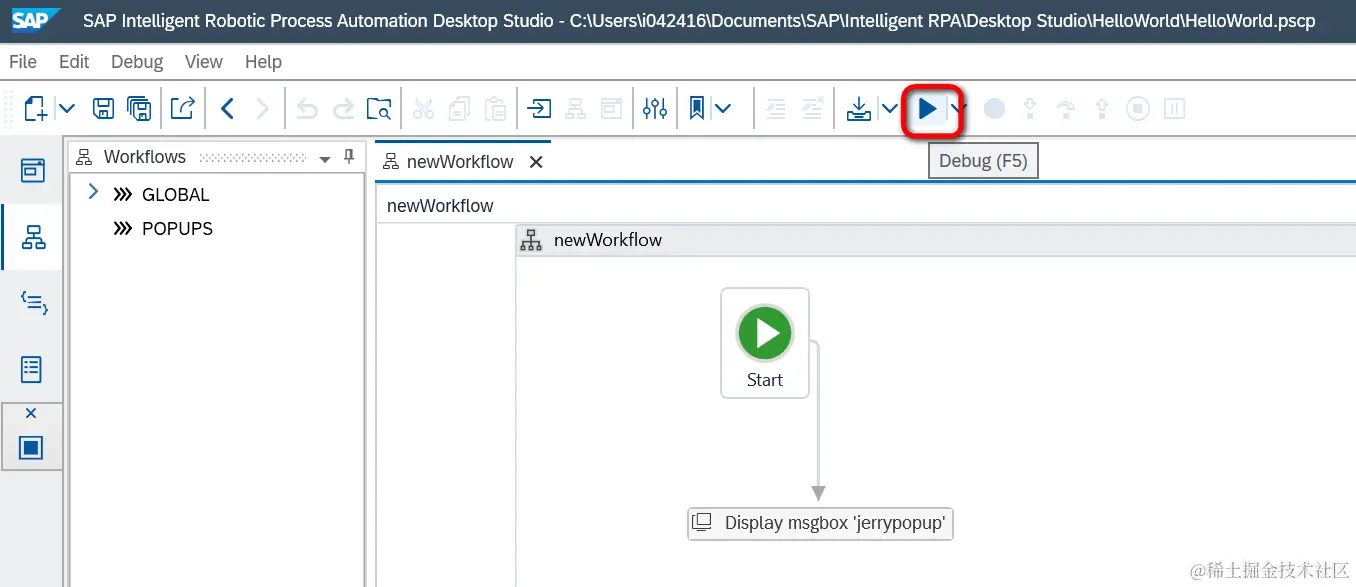Click the Export project arrow icon

coord(182,108)
